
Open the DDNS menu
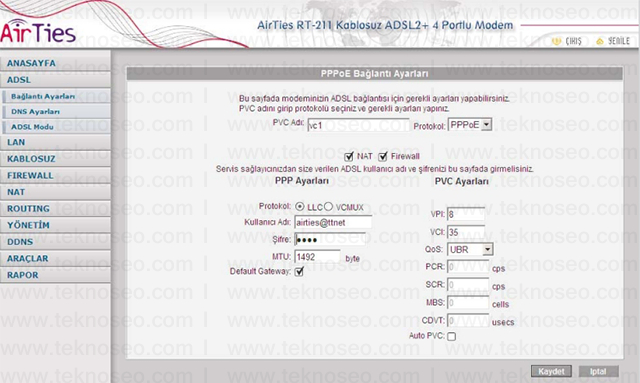coord(55,242)
